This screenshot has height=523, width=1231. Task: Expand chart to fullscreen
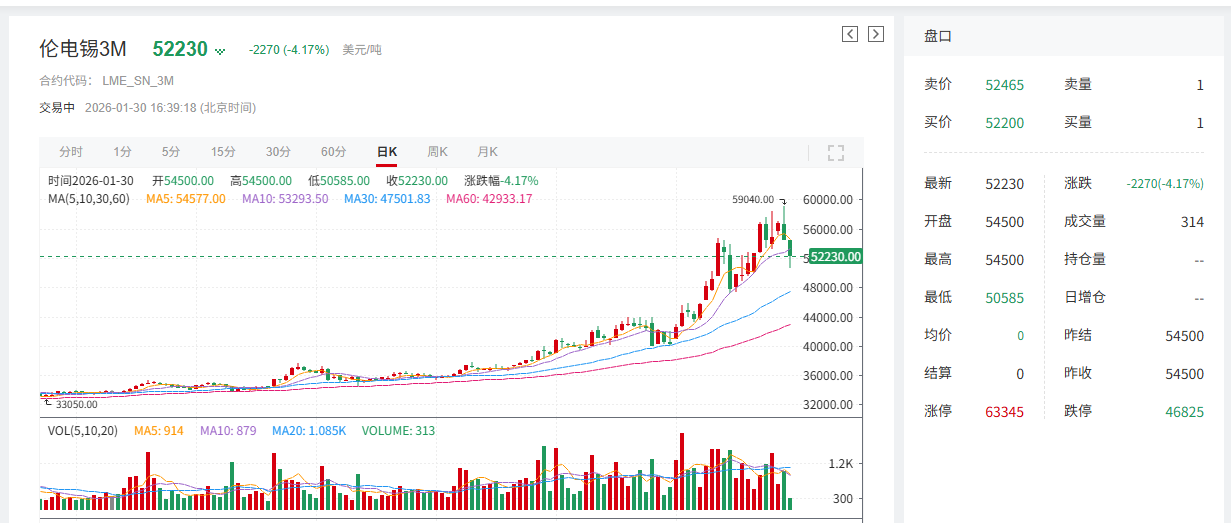click(x=836, y=153)
